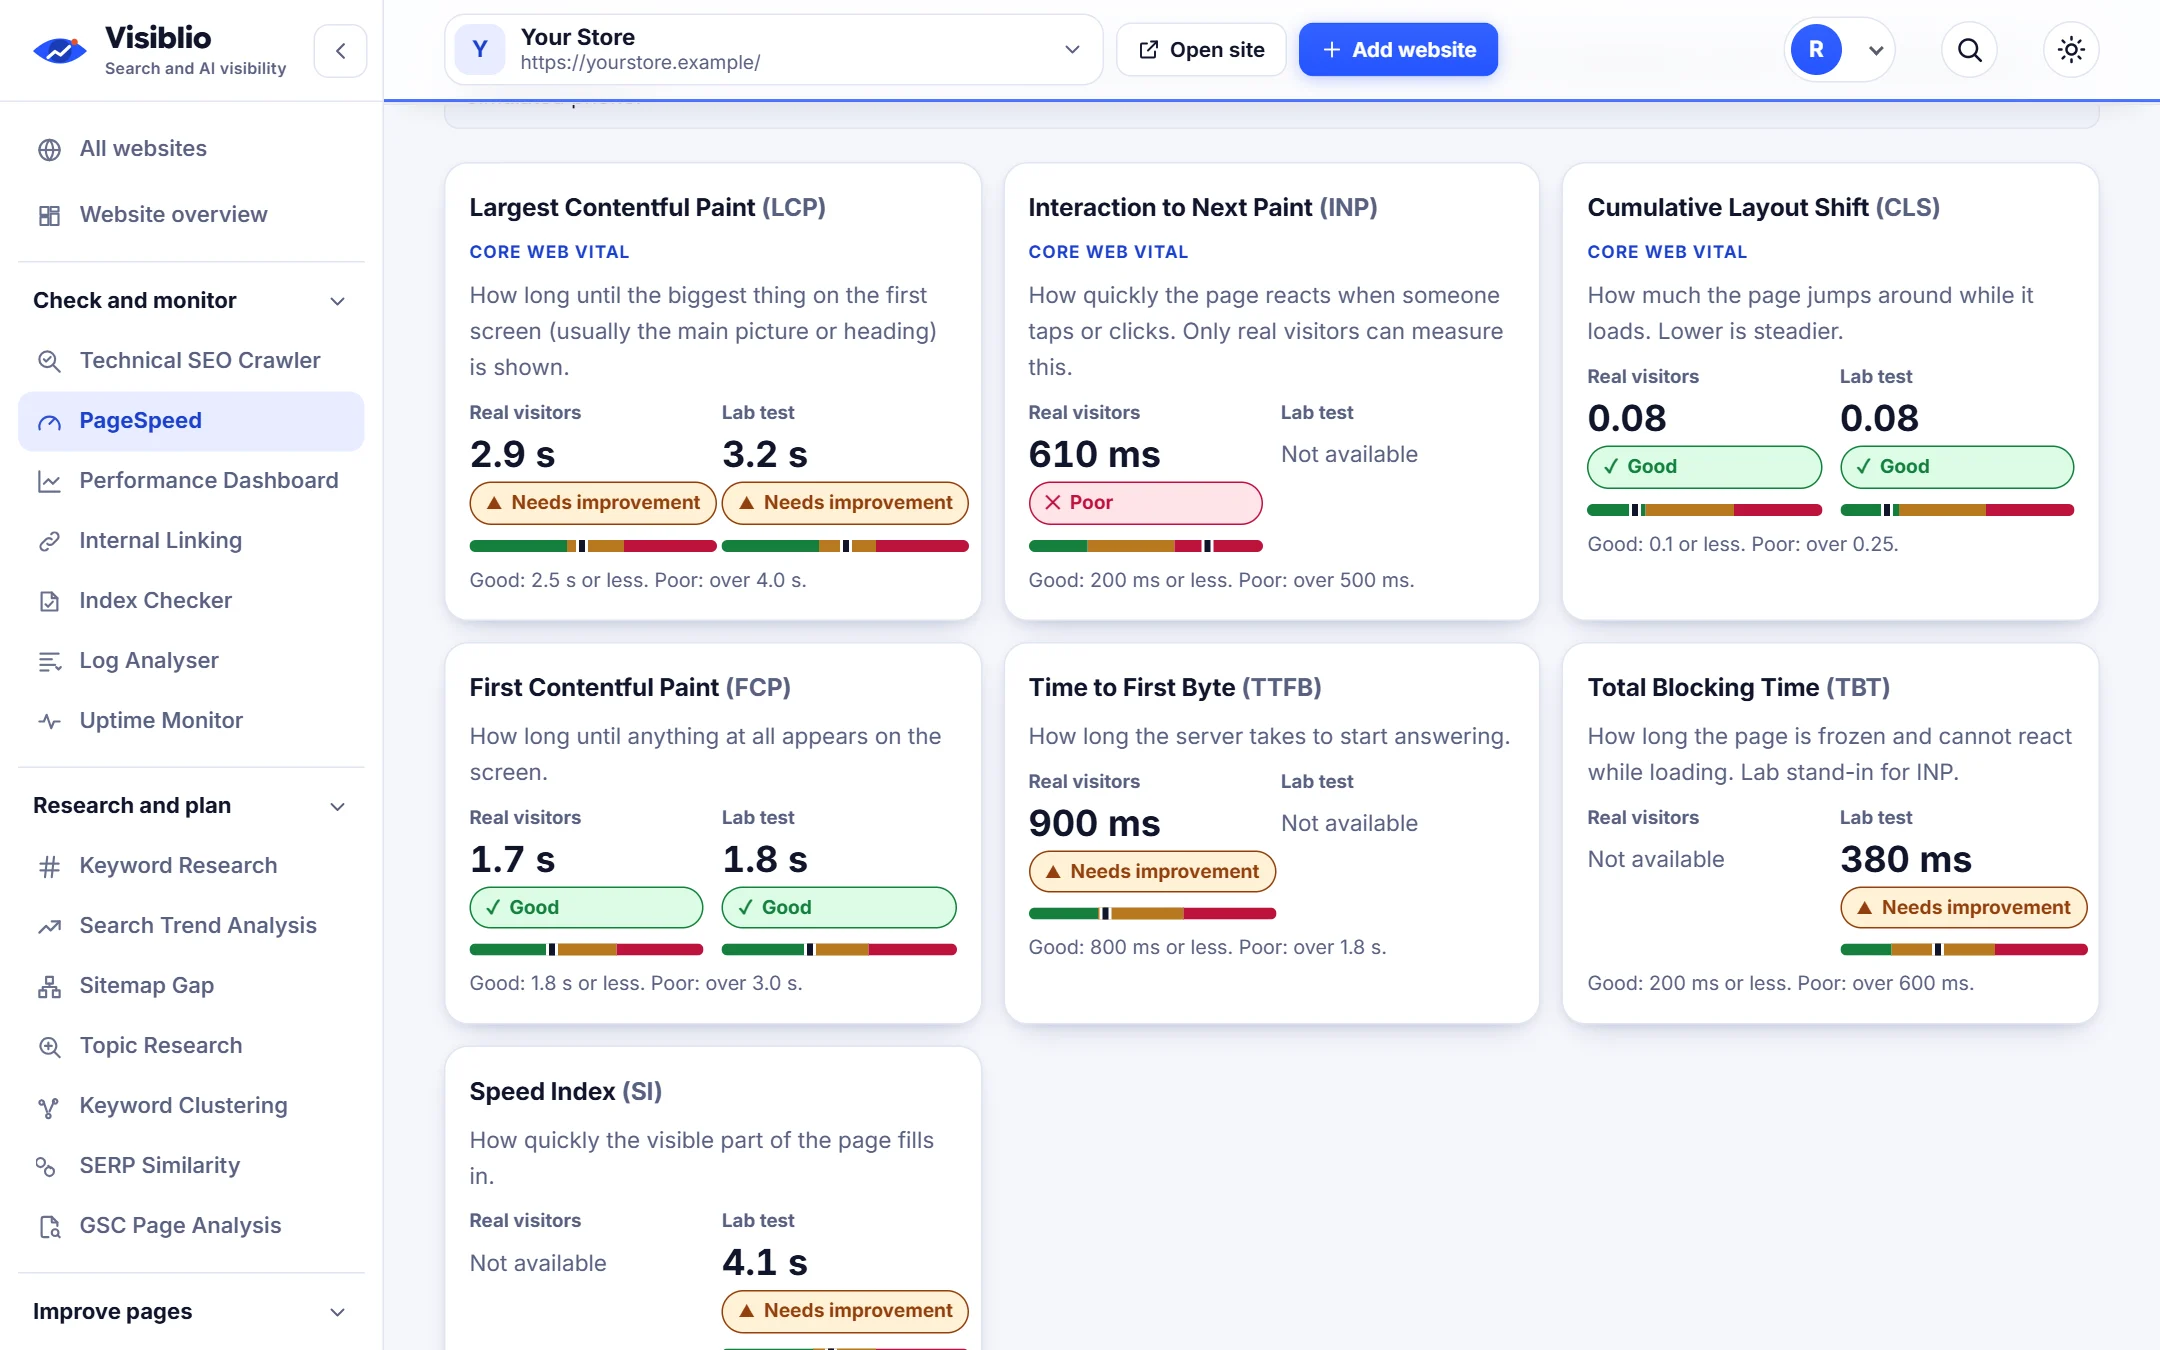Click the CORE WEB VITAL label under INP
Screen dimensions: 2160x1350
pyautogui.click(x=1108, y=252)
